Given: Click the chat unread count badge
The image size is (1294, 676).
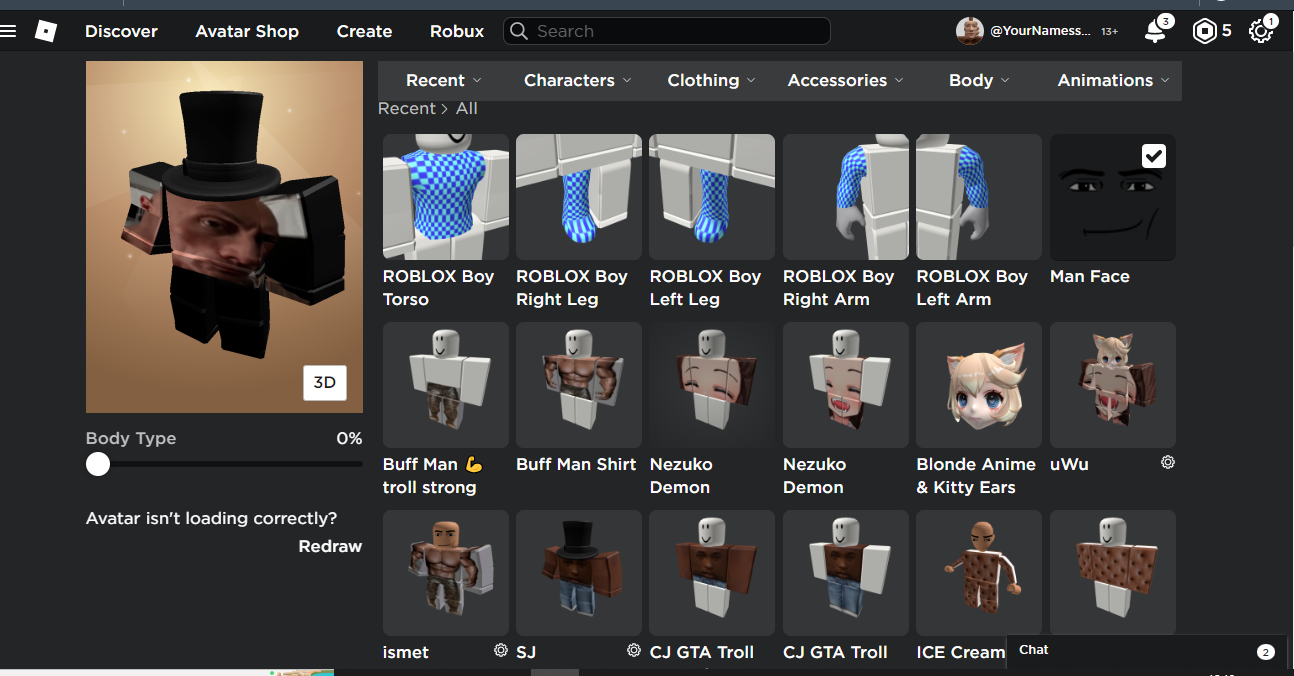Looking at the screenshot, I should pos(1265,652).
